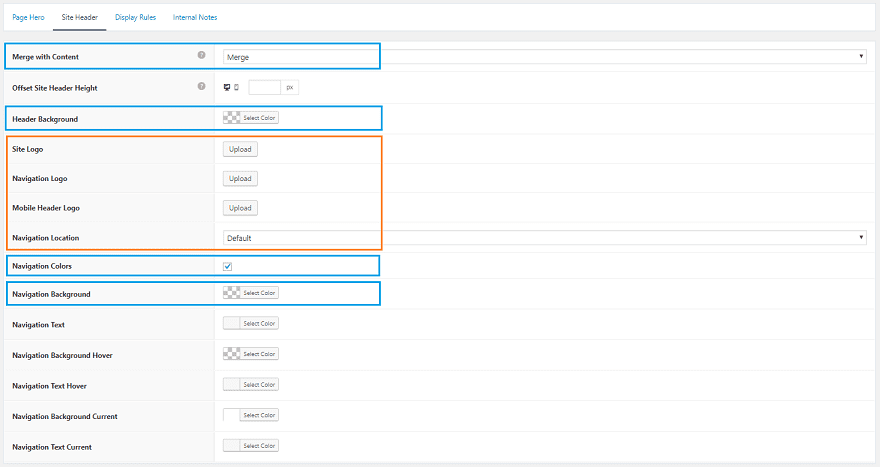880x467 pixels.
Task: Click help icon beside Offset Site Header Height
Action: point(202,86)
